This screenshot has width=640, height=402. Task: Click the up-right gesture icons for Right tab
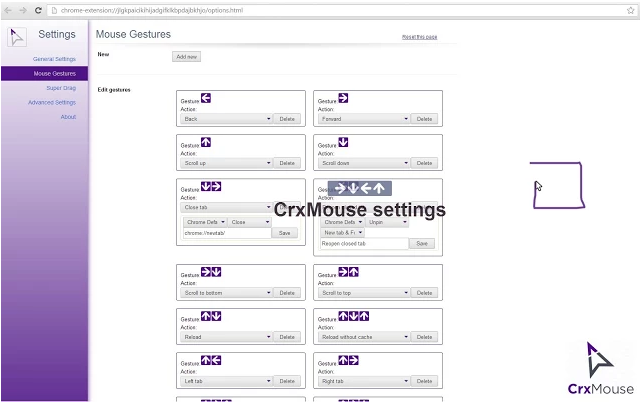pyautogui.click(x=348, y=360)
